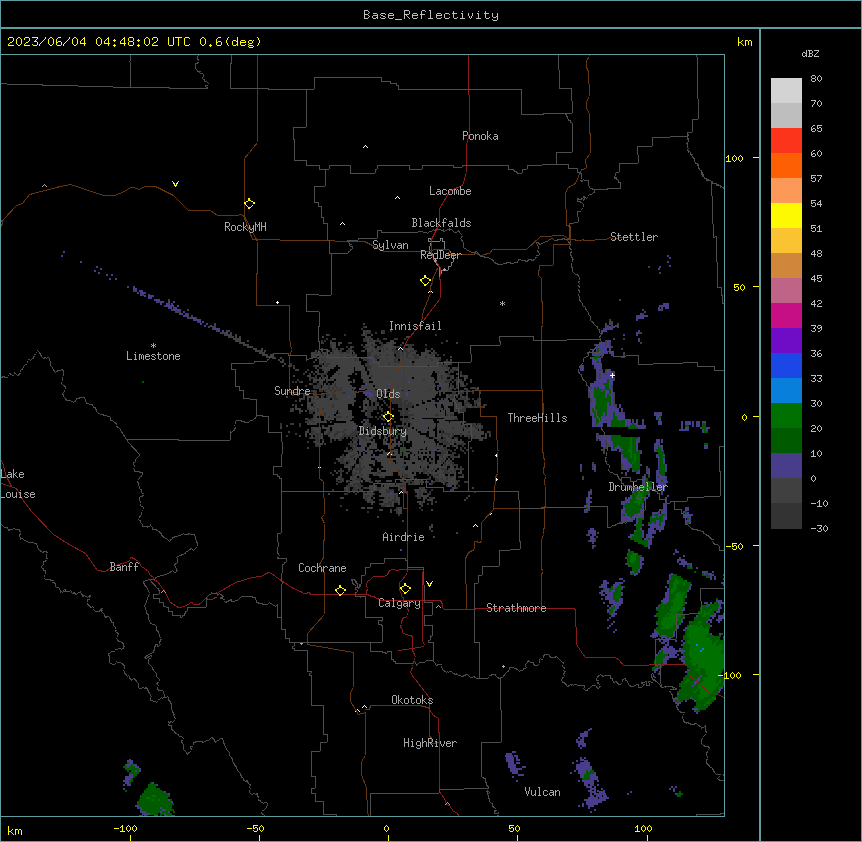Select the bright yellow 54-51 dBZ swatch
The width and height of the screenshot is (862, 842).
786,215
